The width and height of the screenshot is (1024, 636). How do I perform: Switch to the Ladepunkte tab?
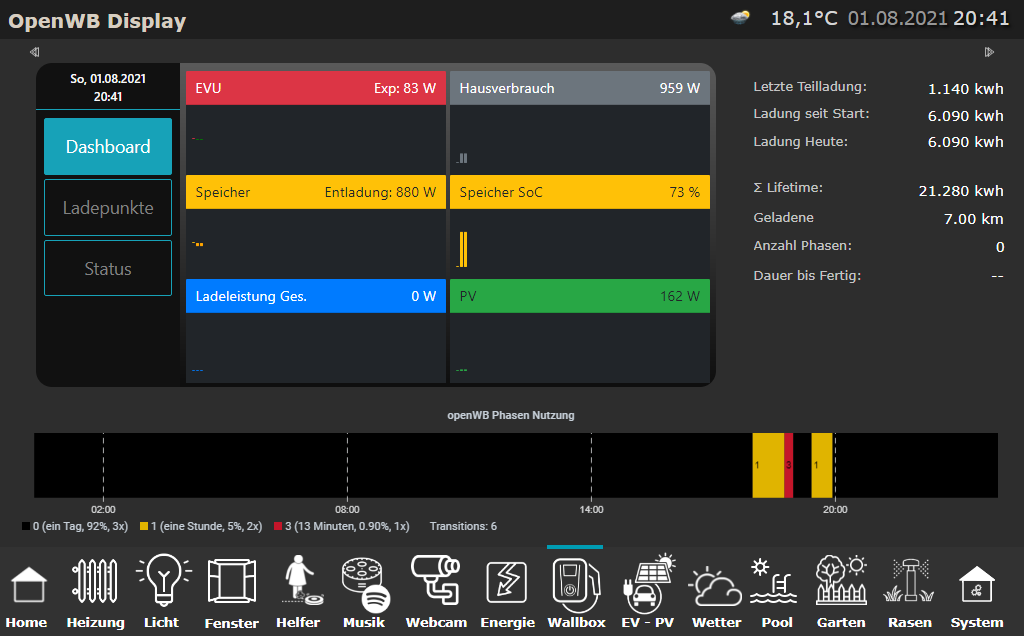108,208
